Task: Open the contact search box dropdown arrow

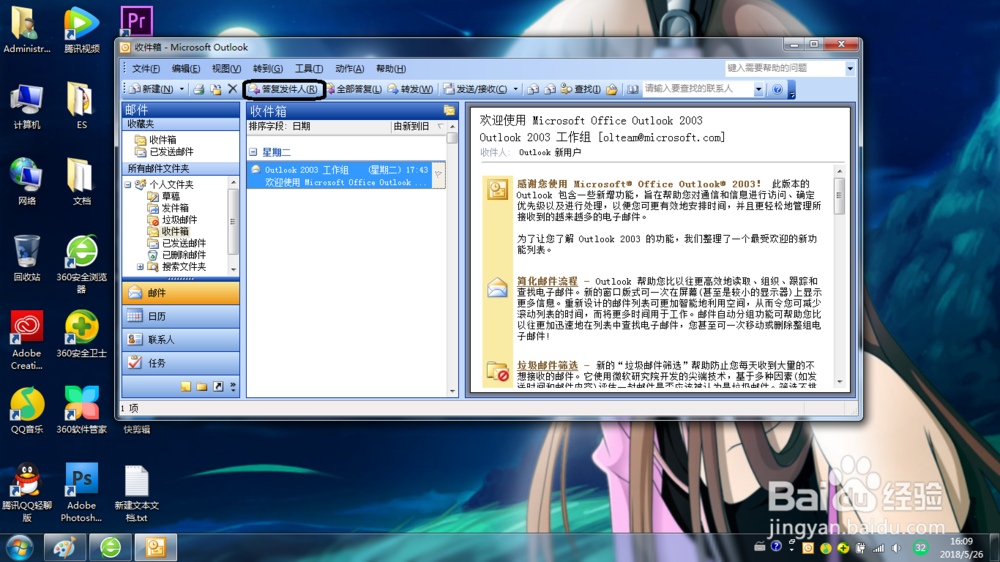Action: (758, 89)
